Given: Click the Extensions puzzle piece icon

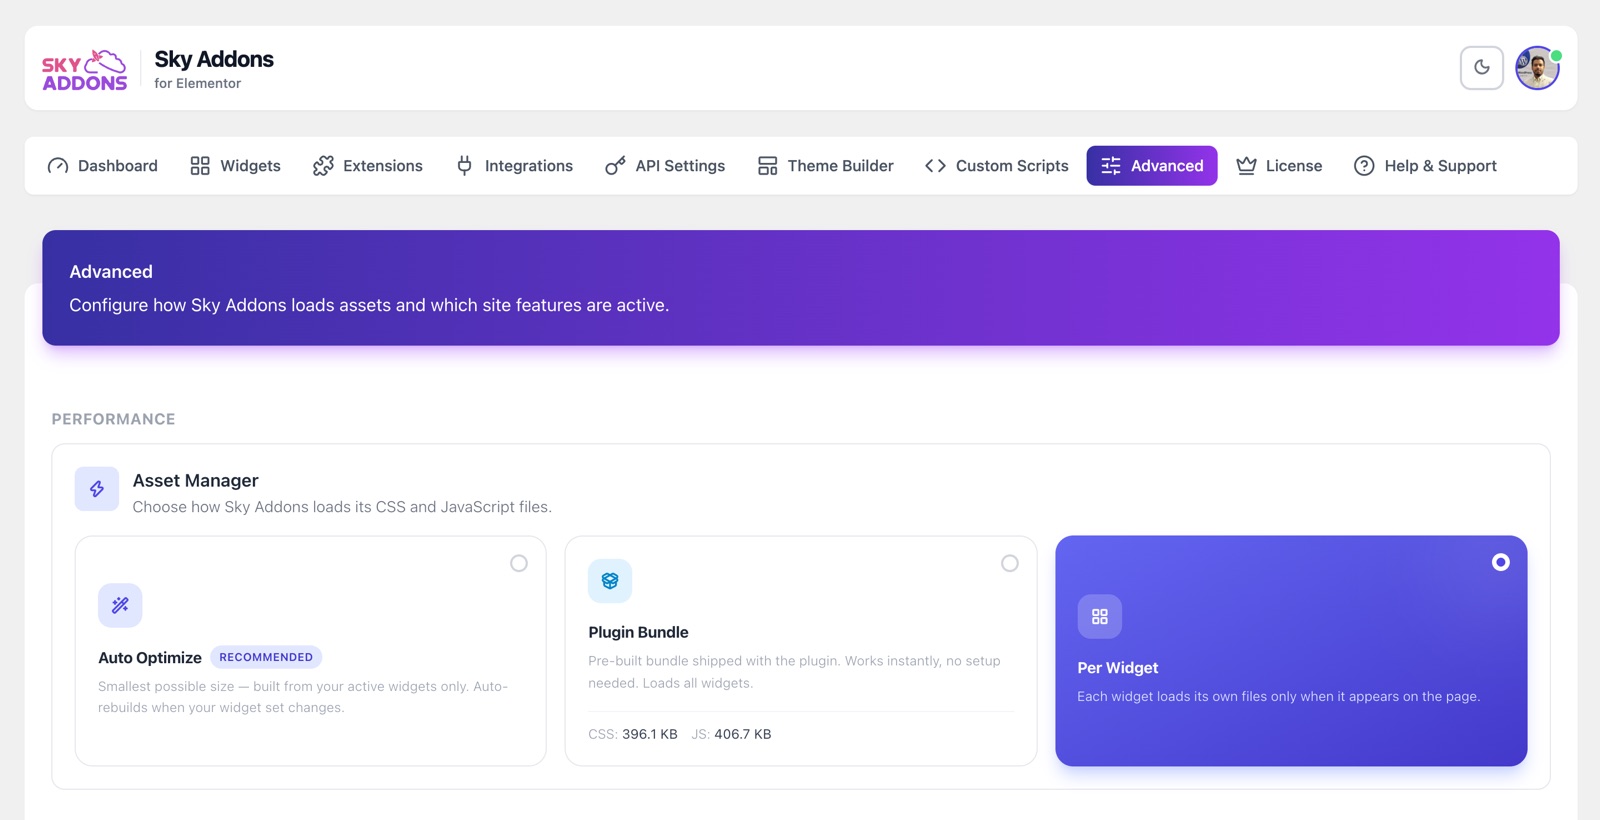Looking at the screenshot, I should (323, 166).
